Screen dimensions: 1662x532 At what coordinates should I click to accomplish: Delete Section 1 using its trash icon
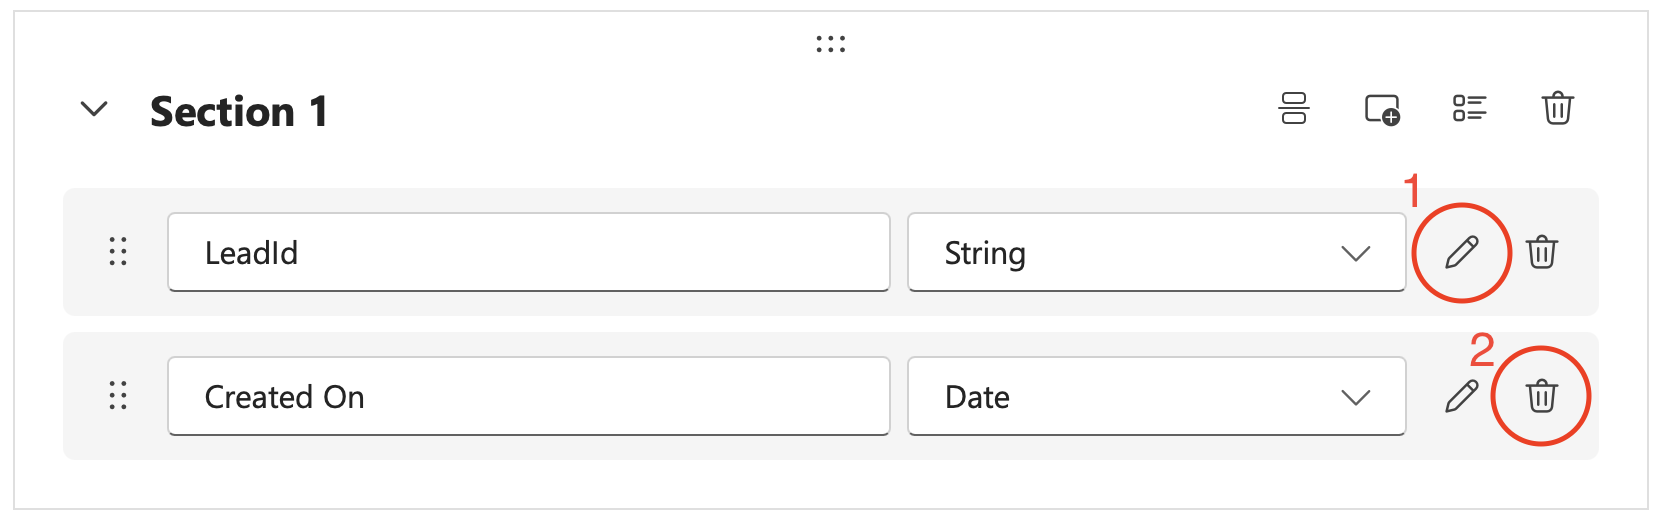point(1557,108)
